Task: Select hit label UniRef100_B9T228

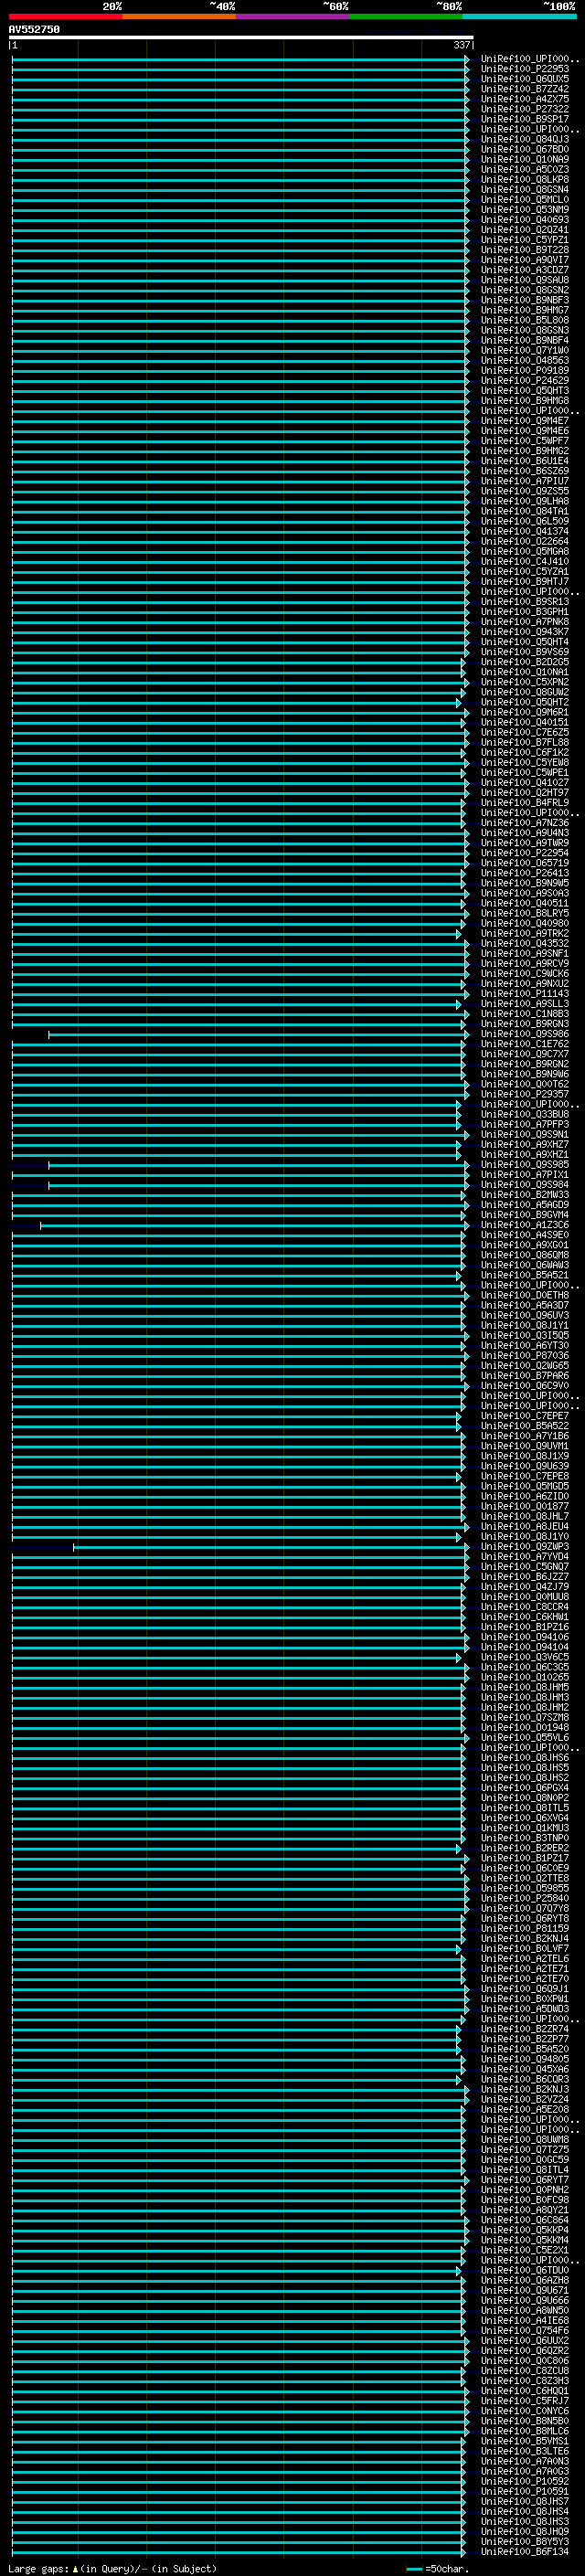Action: 525,250
